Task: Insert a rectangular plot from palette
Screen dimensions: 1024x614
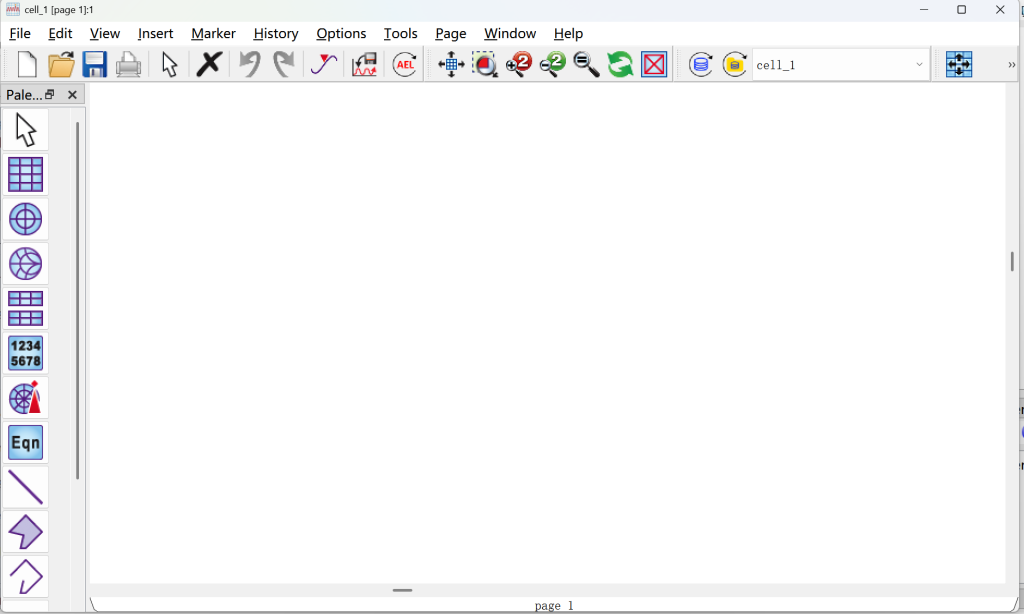Action: click(25, 175)
